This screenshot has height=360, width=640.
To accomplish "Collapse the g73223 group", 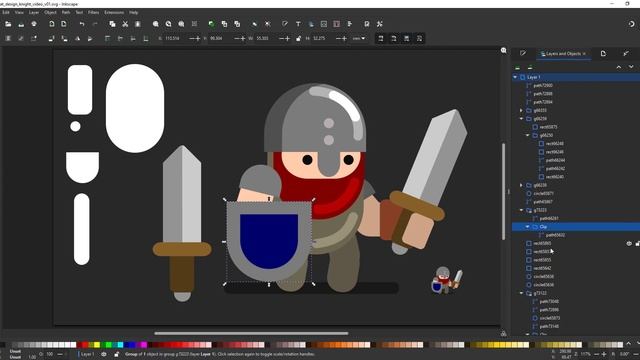I will (x=521, y=210).
